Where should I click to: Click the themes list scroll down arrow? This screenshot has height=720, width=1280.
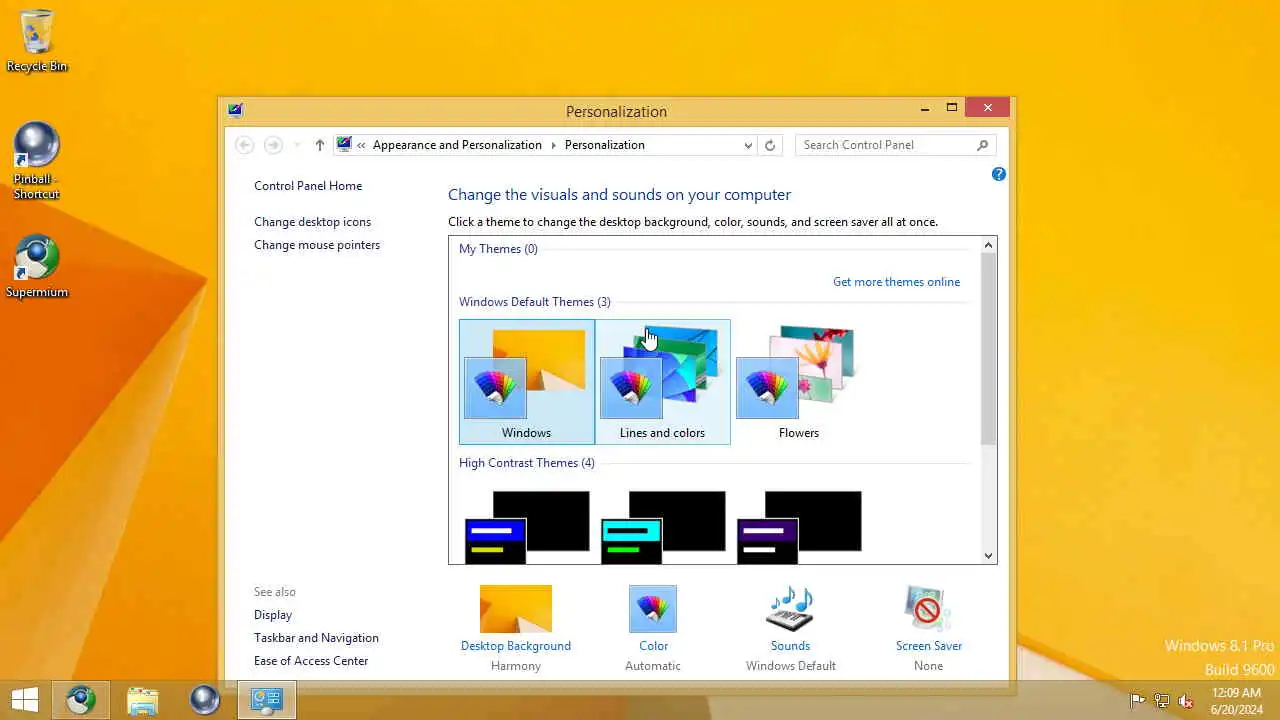(x=988, y=556)
